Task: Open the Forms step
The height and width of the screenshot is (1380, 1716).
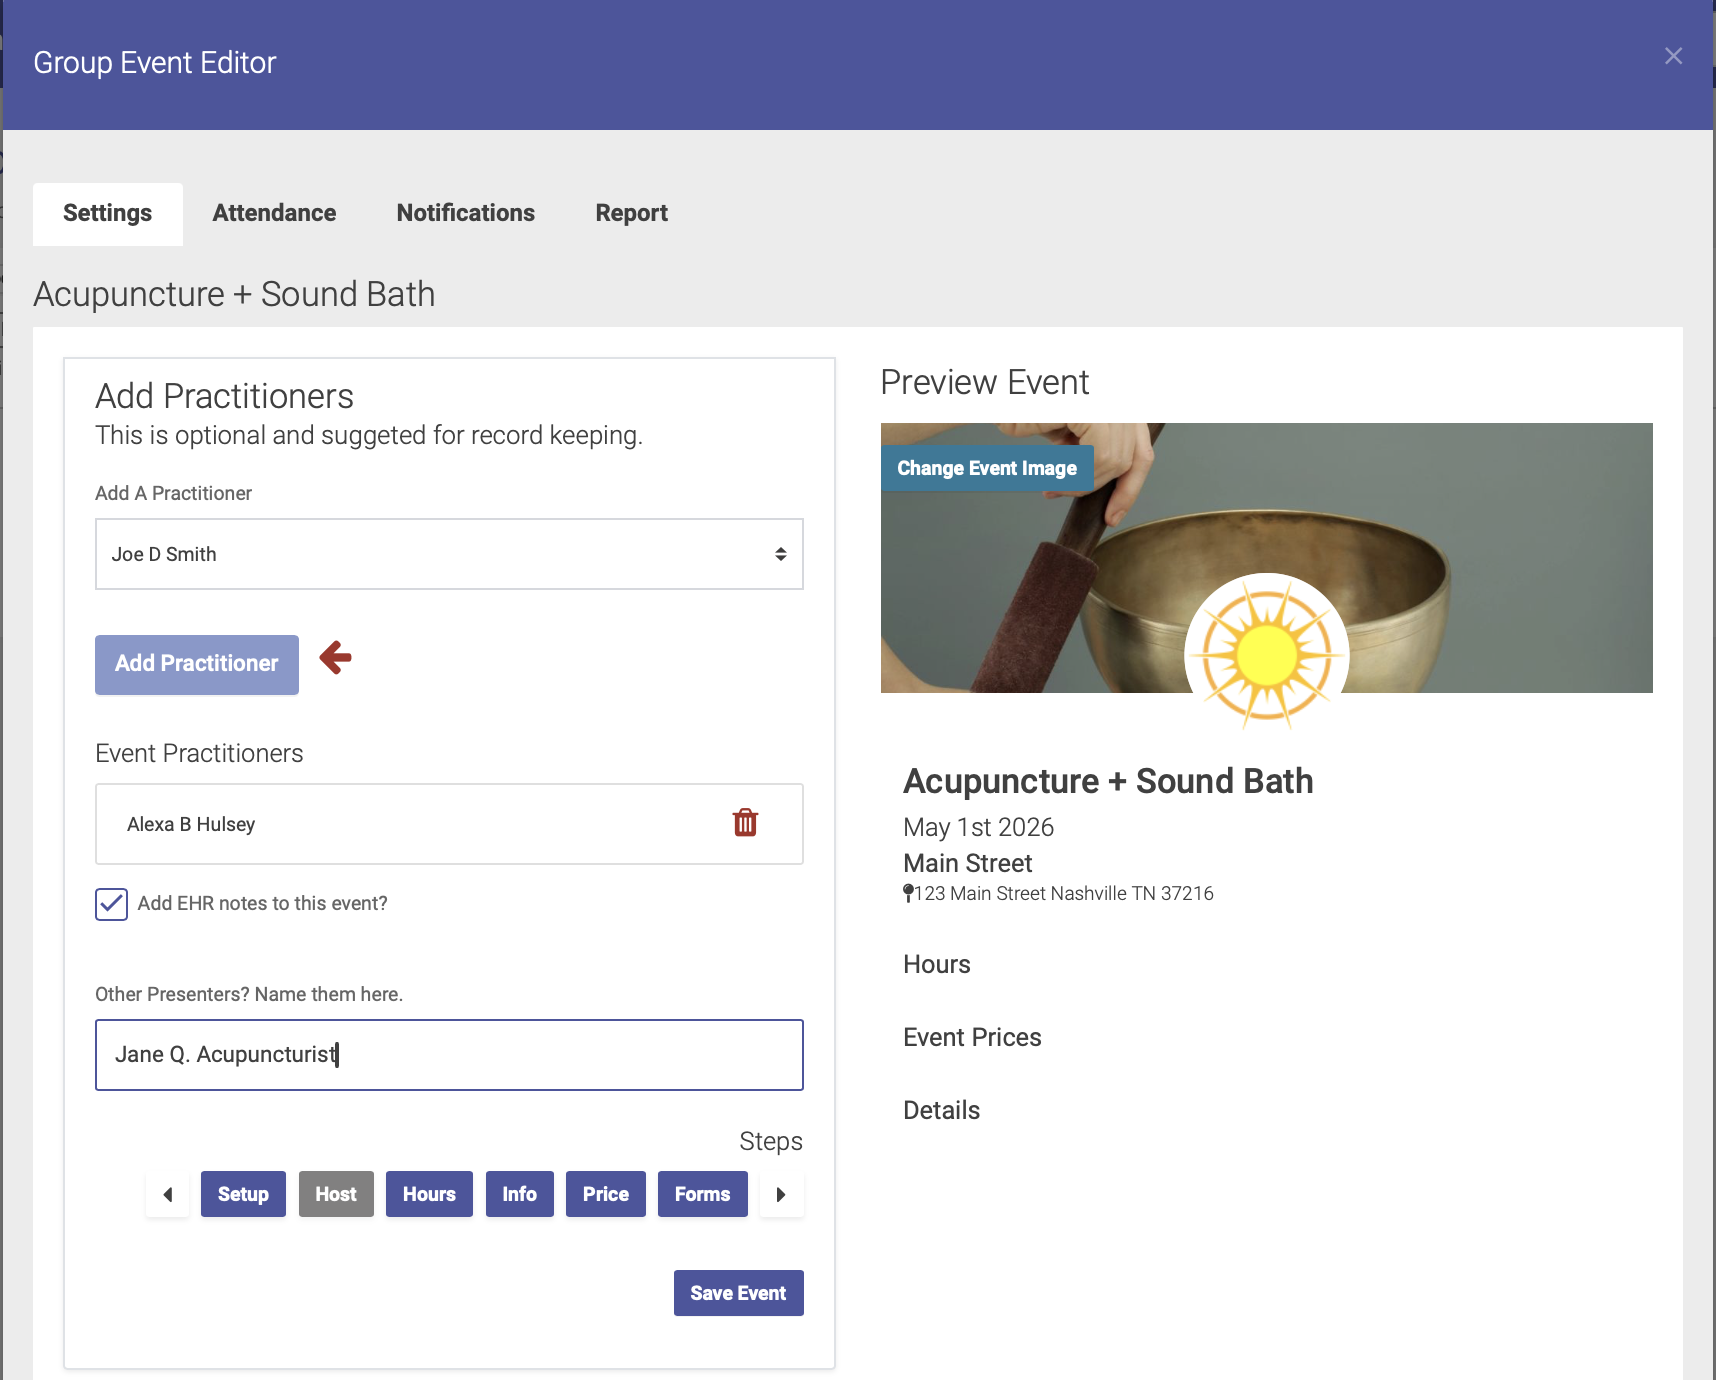Action: 702,1194
